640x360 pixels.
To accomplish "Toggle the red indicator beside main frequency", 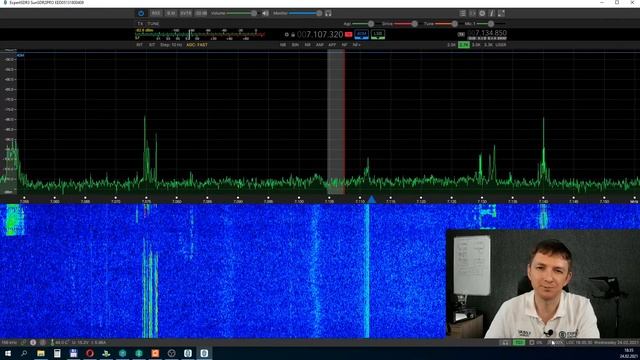I will (x=348, y=34).
